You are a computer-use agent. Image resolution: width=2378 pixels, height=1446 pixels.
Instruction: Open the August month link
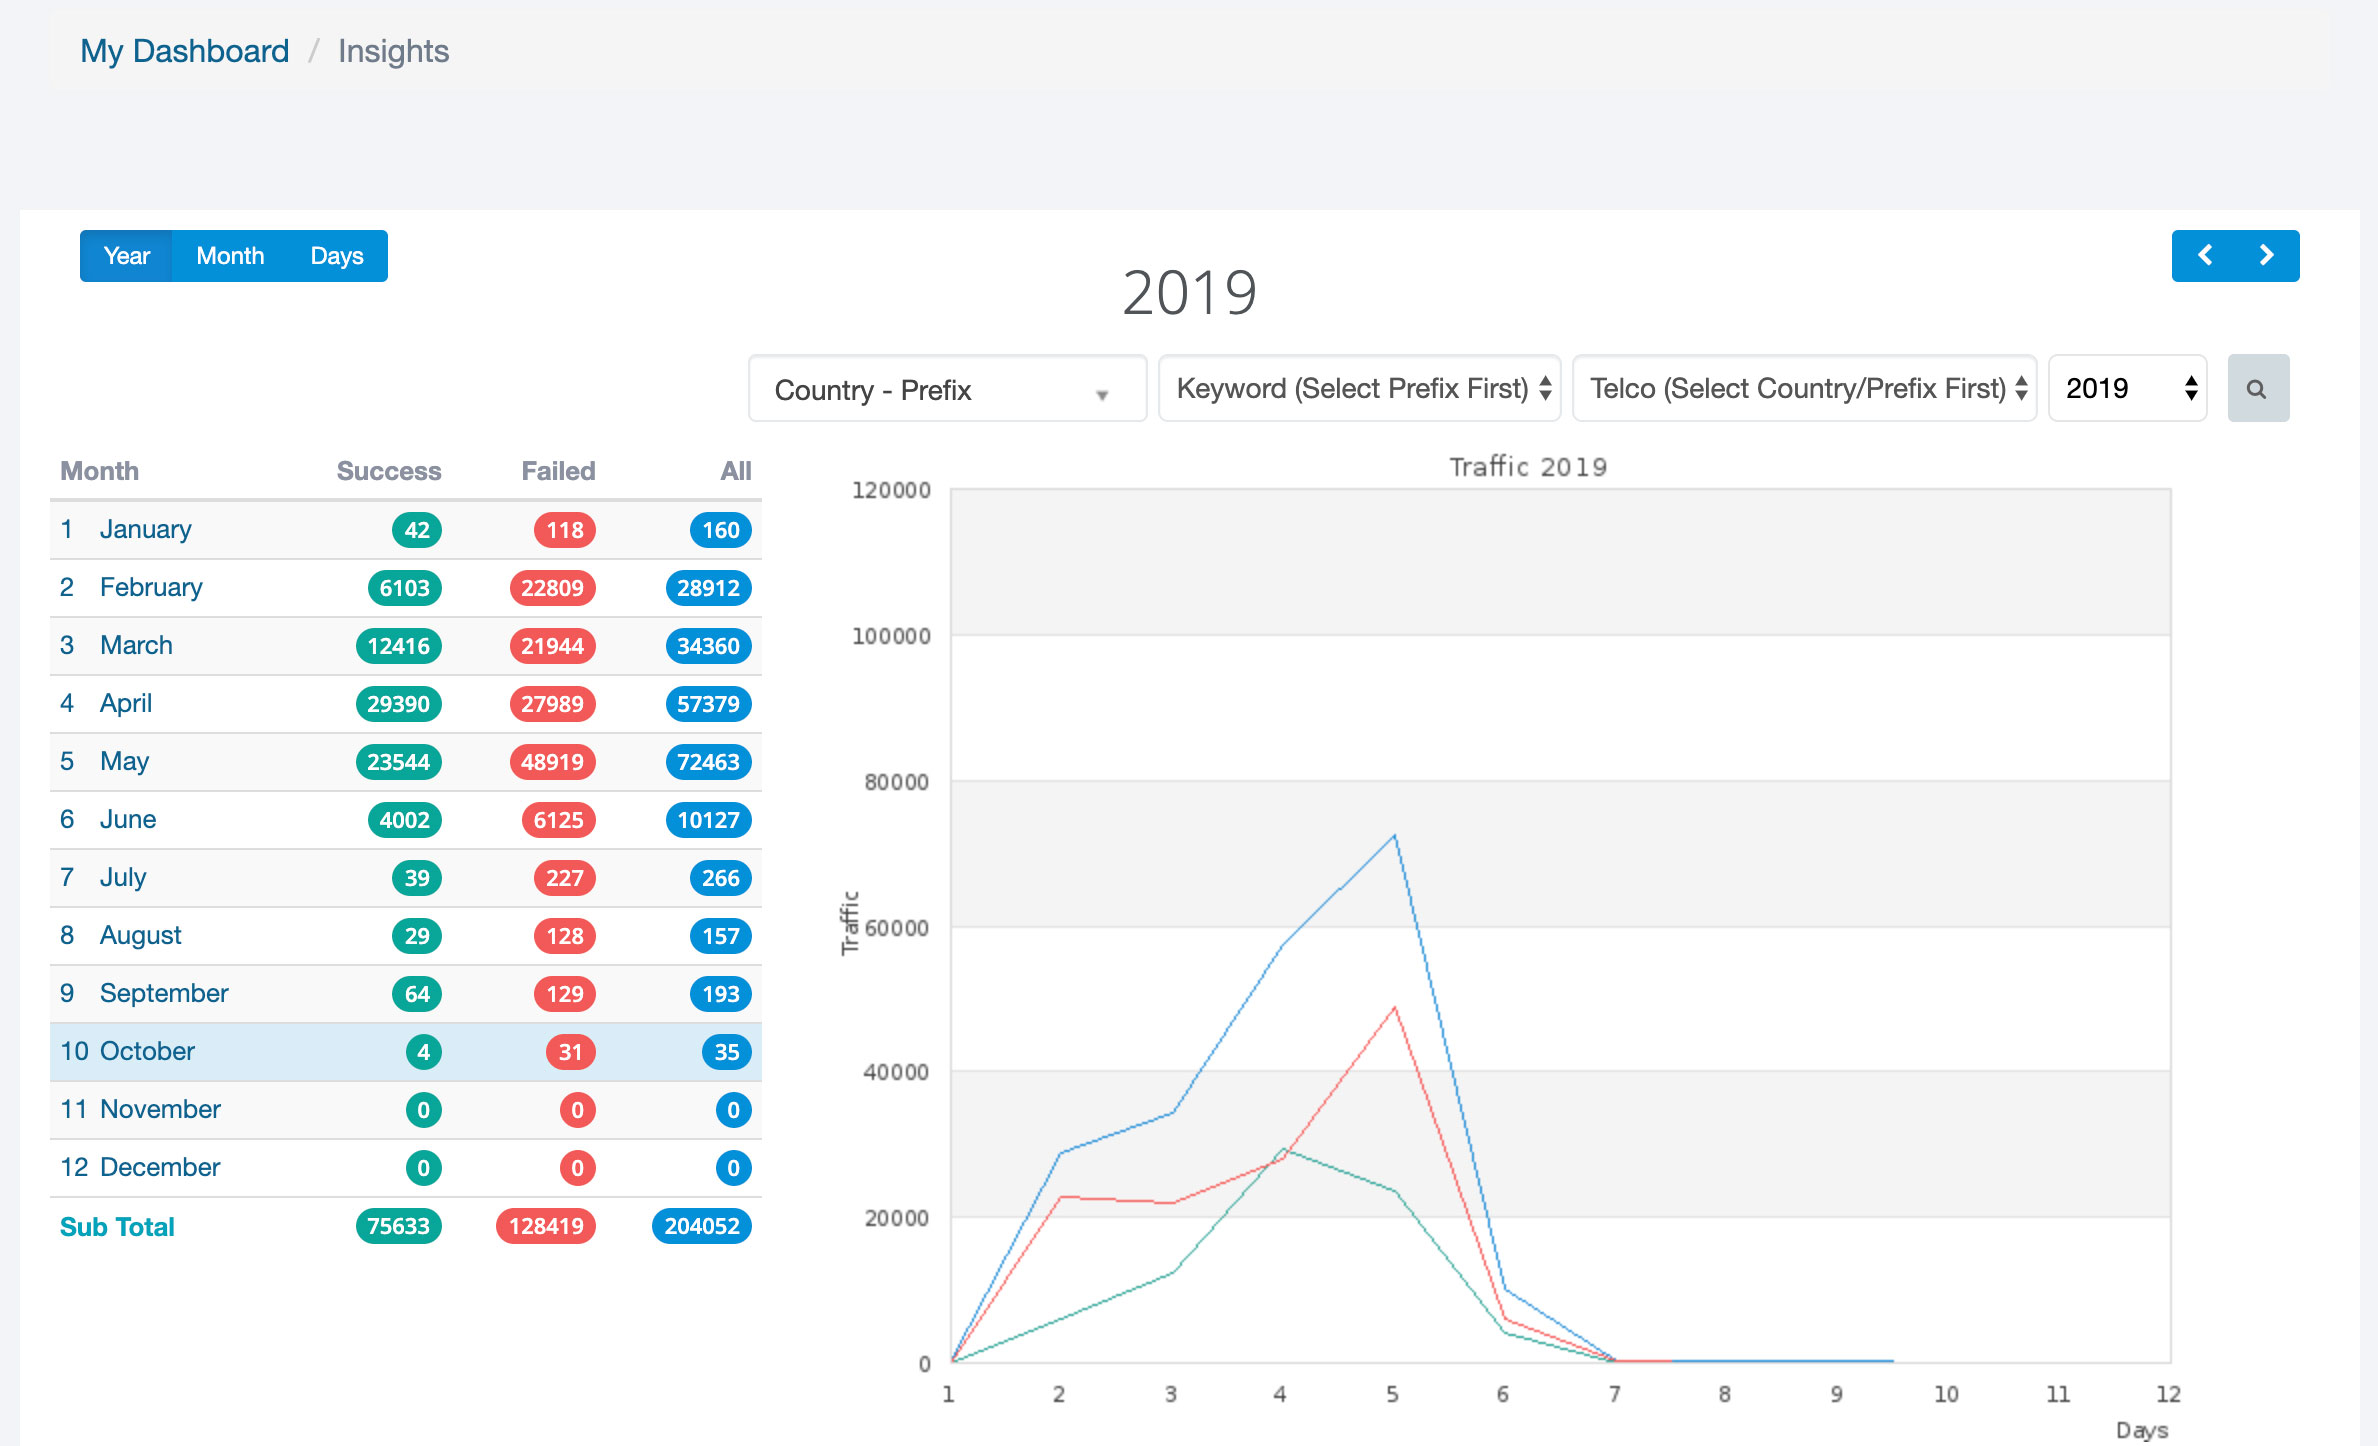(x=140, y=936)
